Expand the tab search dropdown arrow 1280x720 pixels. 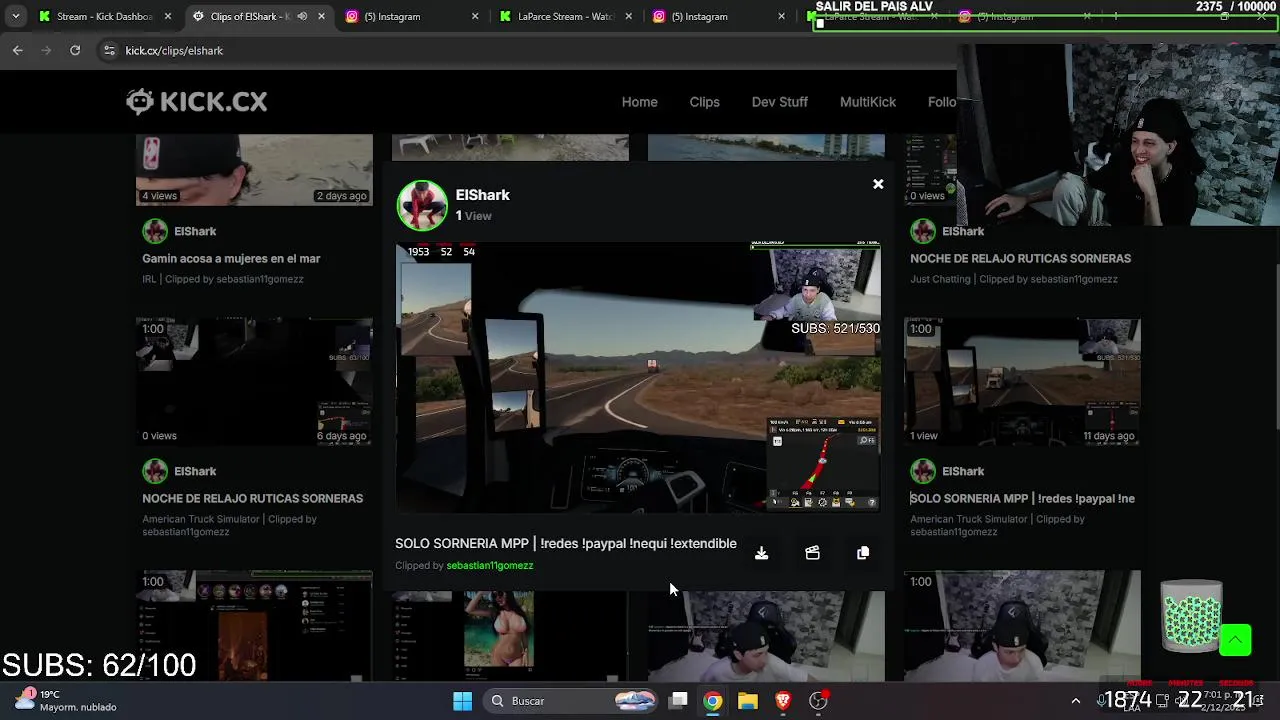[x=15, y=16]
